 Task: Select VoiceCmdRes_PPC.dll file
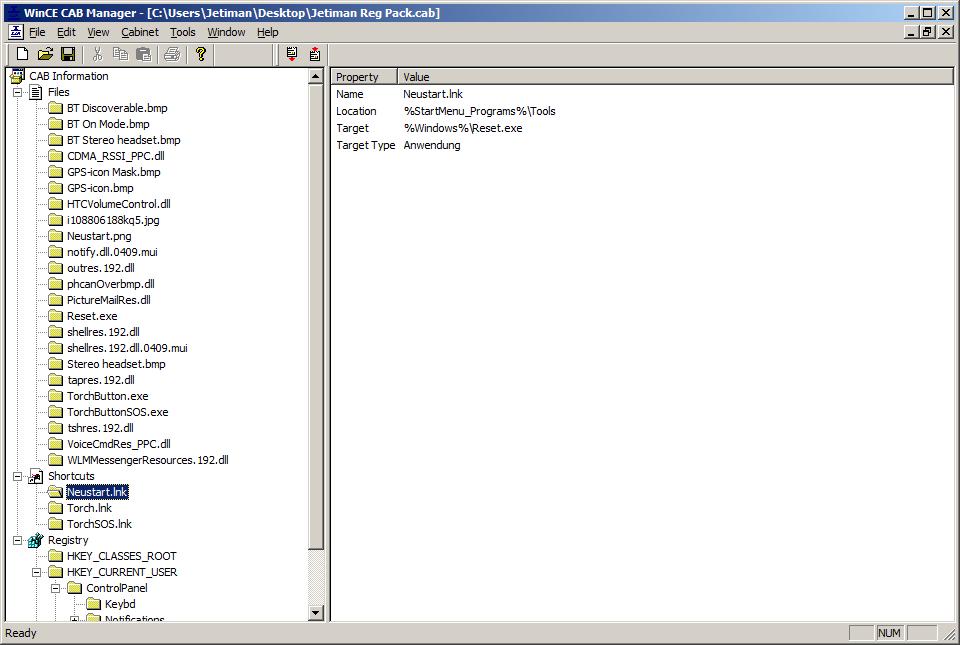click(119, 444)
